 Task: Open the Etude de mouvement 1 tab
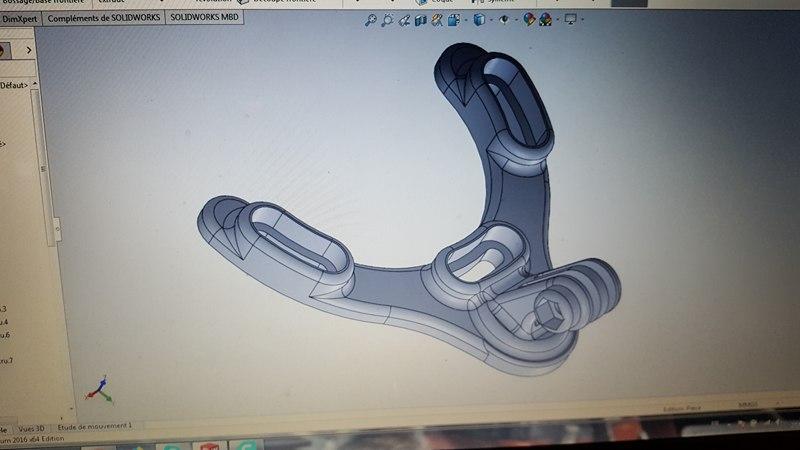coord(94,426)
